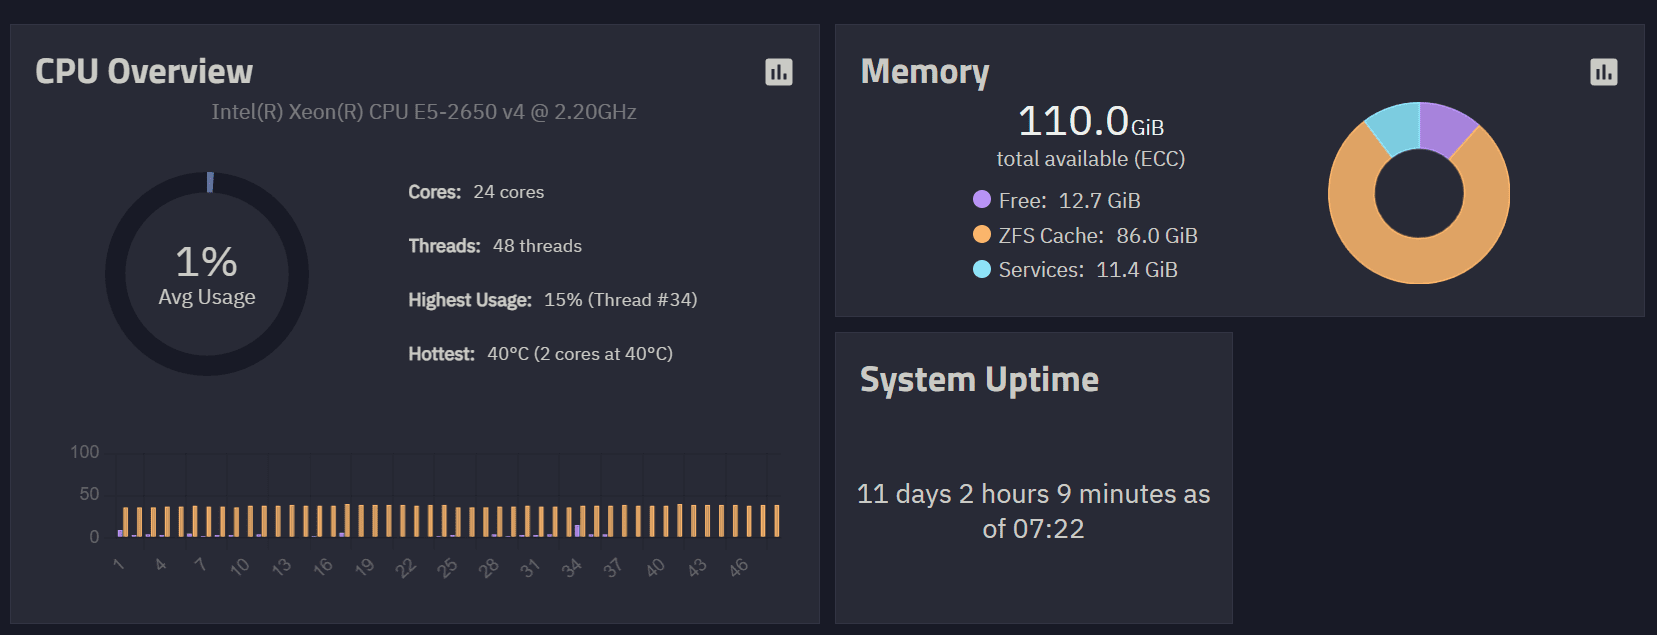
Task: Click thread 10 axis label
Action: [239, 567]
